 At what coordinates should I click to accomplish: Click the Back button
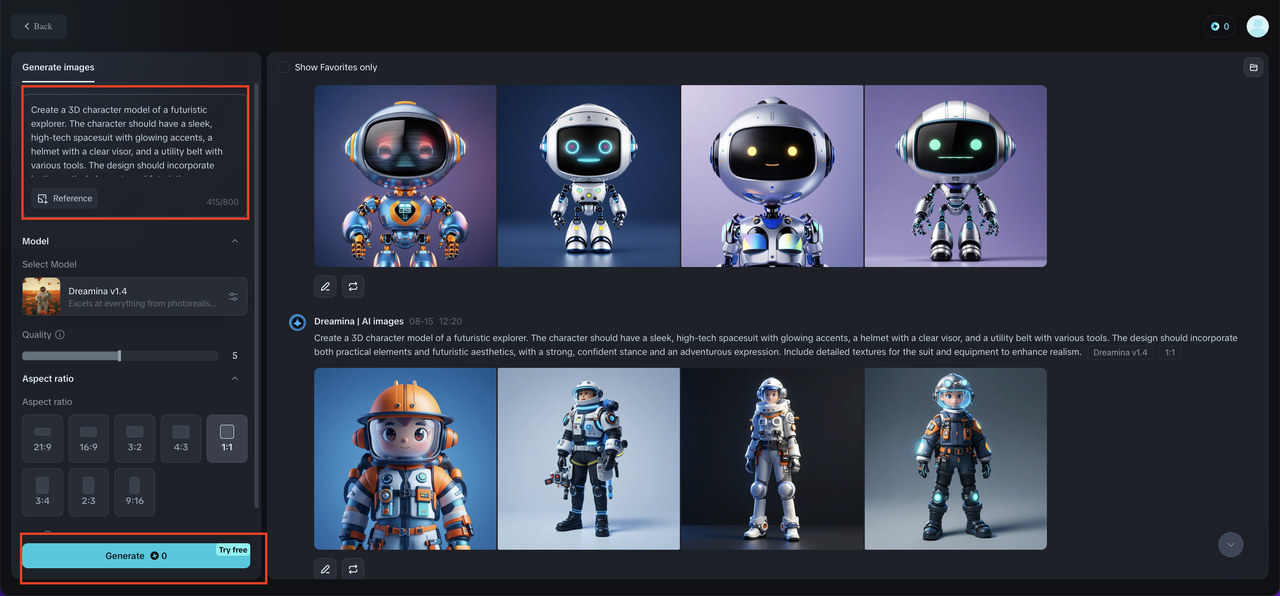(x=39, y=26)
